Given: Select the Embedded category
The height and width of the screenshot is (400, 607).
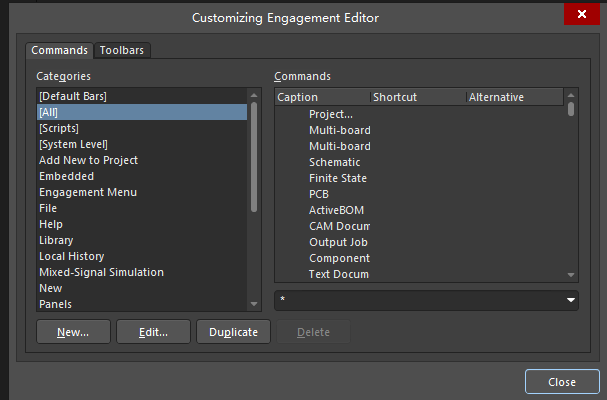Looking at the screenshot, I should tap(142, 176).
